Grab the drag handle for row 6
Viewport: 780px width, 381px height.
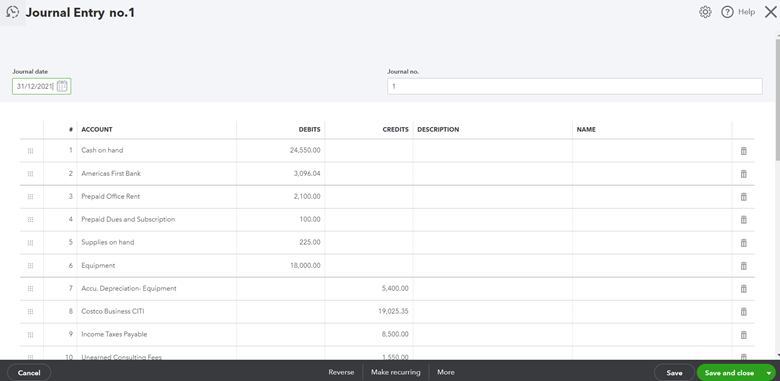[x=30, y=266]
